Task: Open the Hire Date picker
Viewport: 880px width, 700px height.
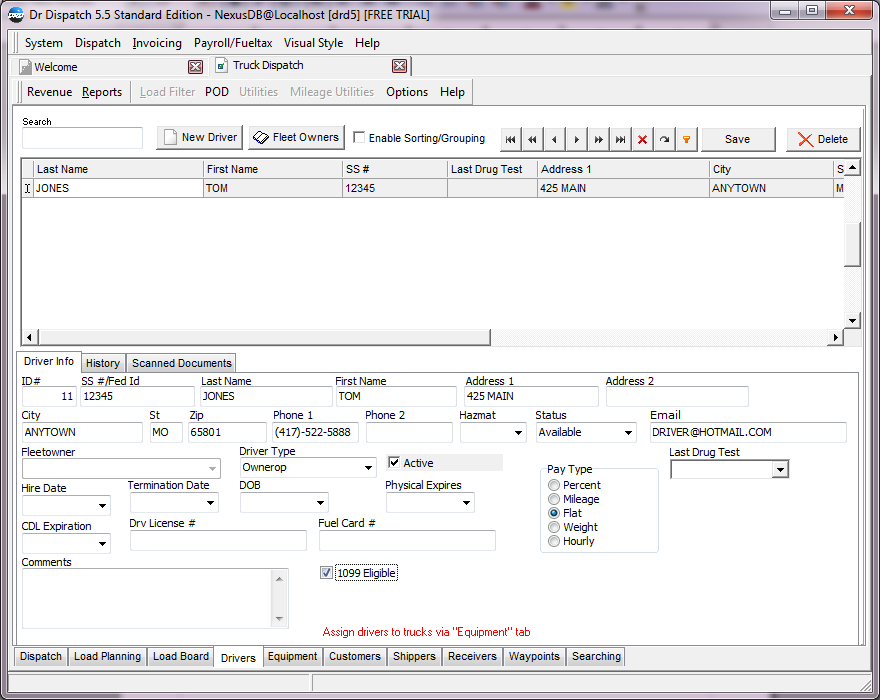Action: 102,506
